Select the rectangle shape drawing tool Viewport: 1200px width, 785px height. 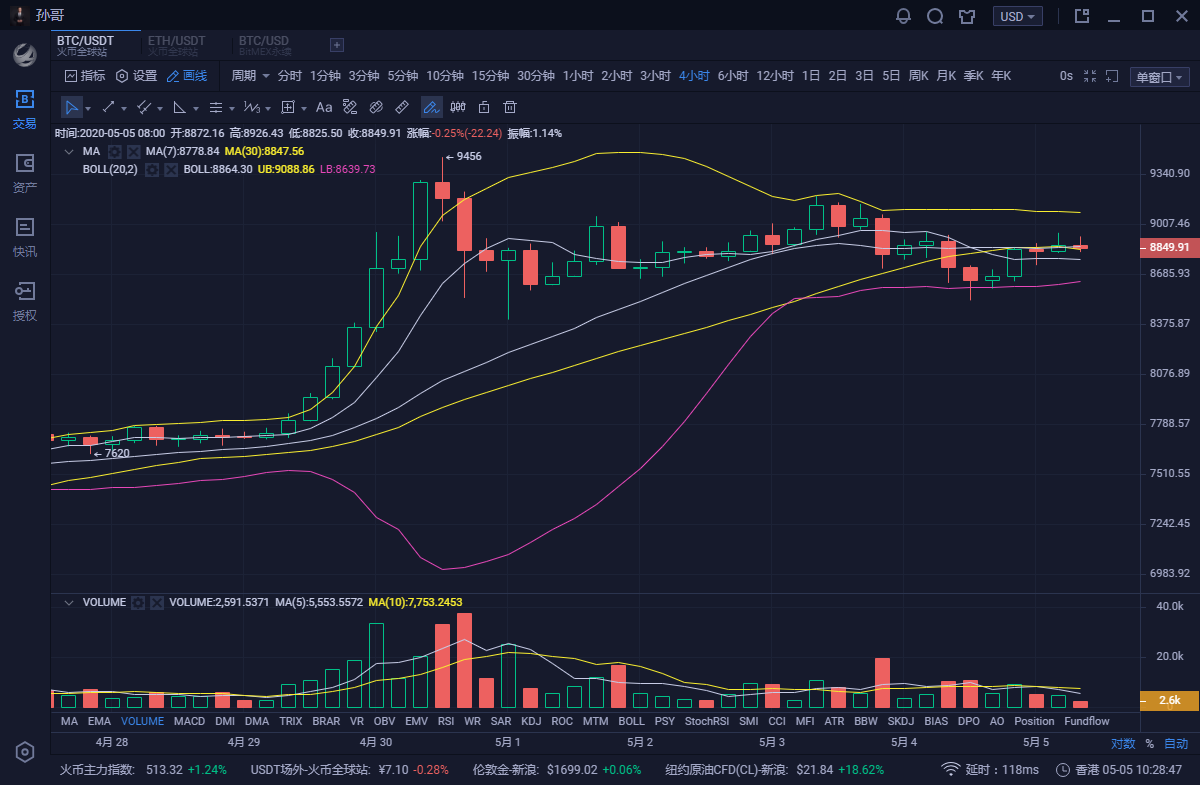tap(288, 107)
